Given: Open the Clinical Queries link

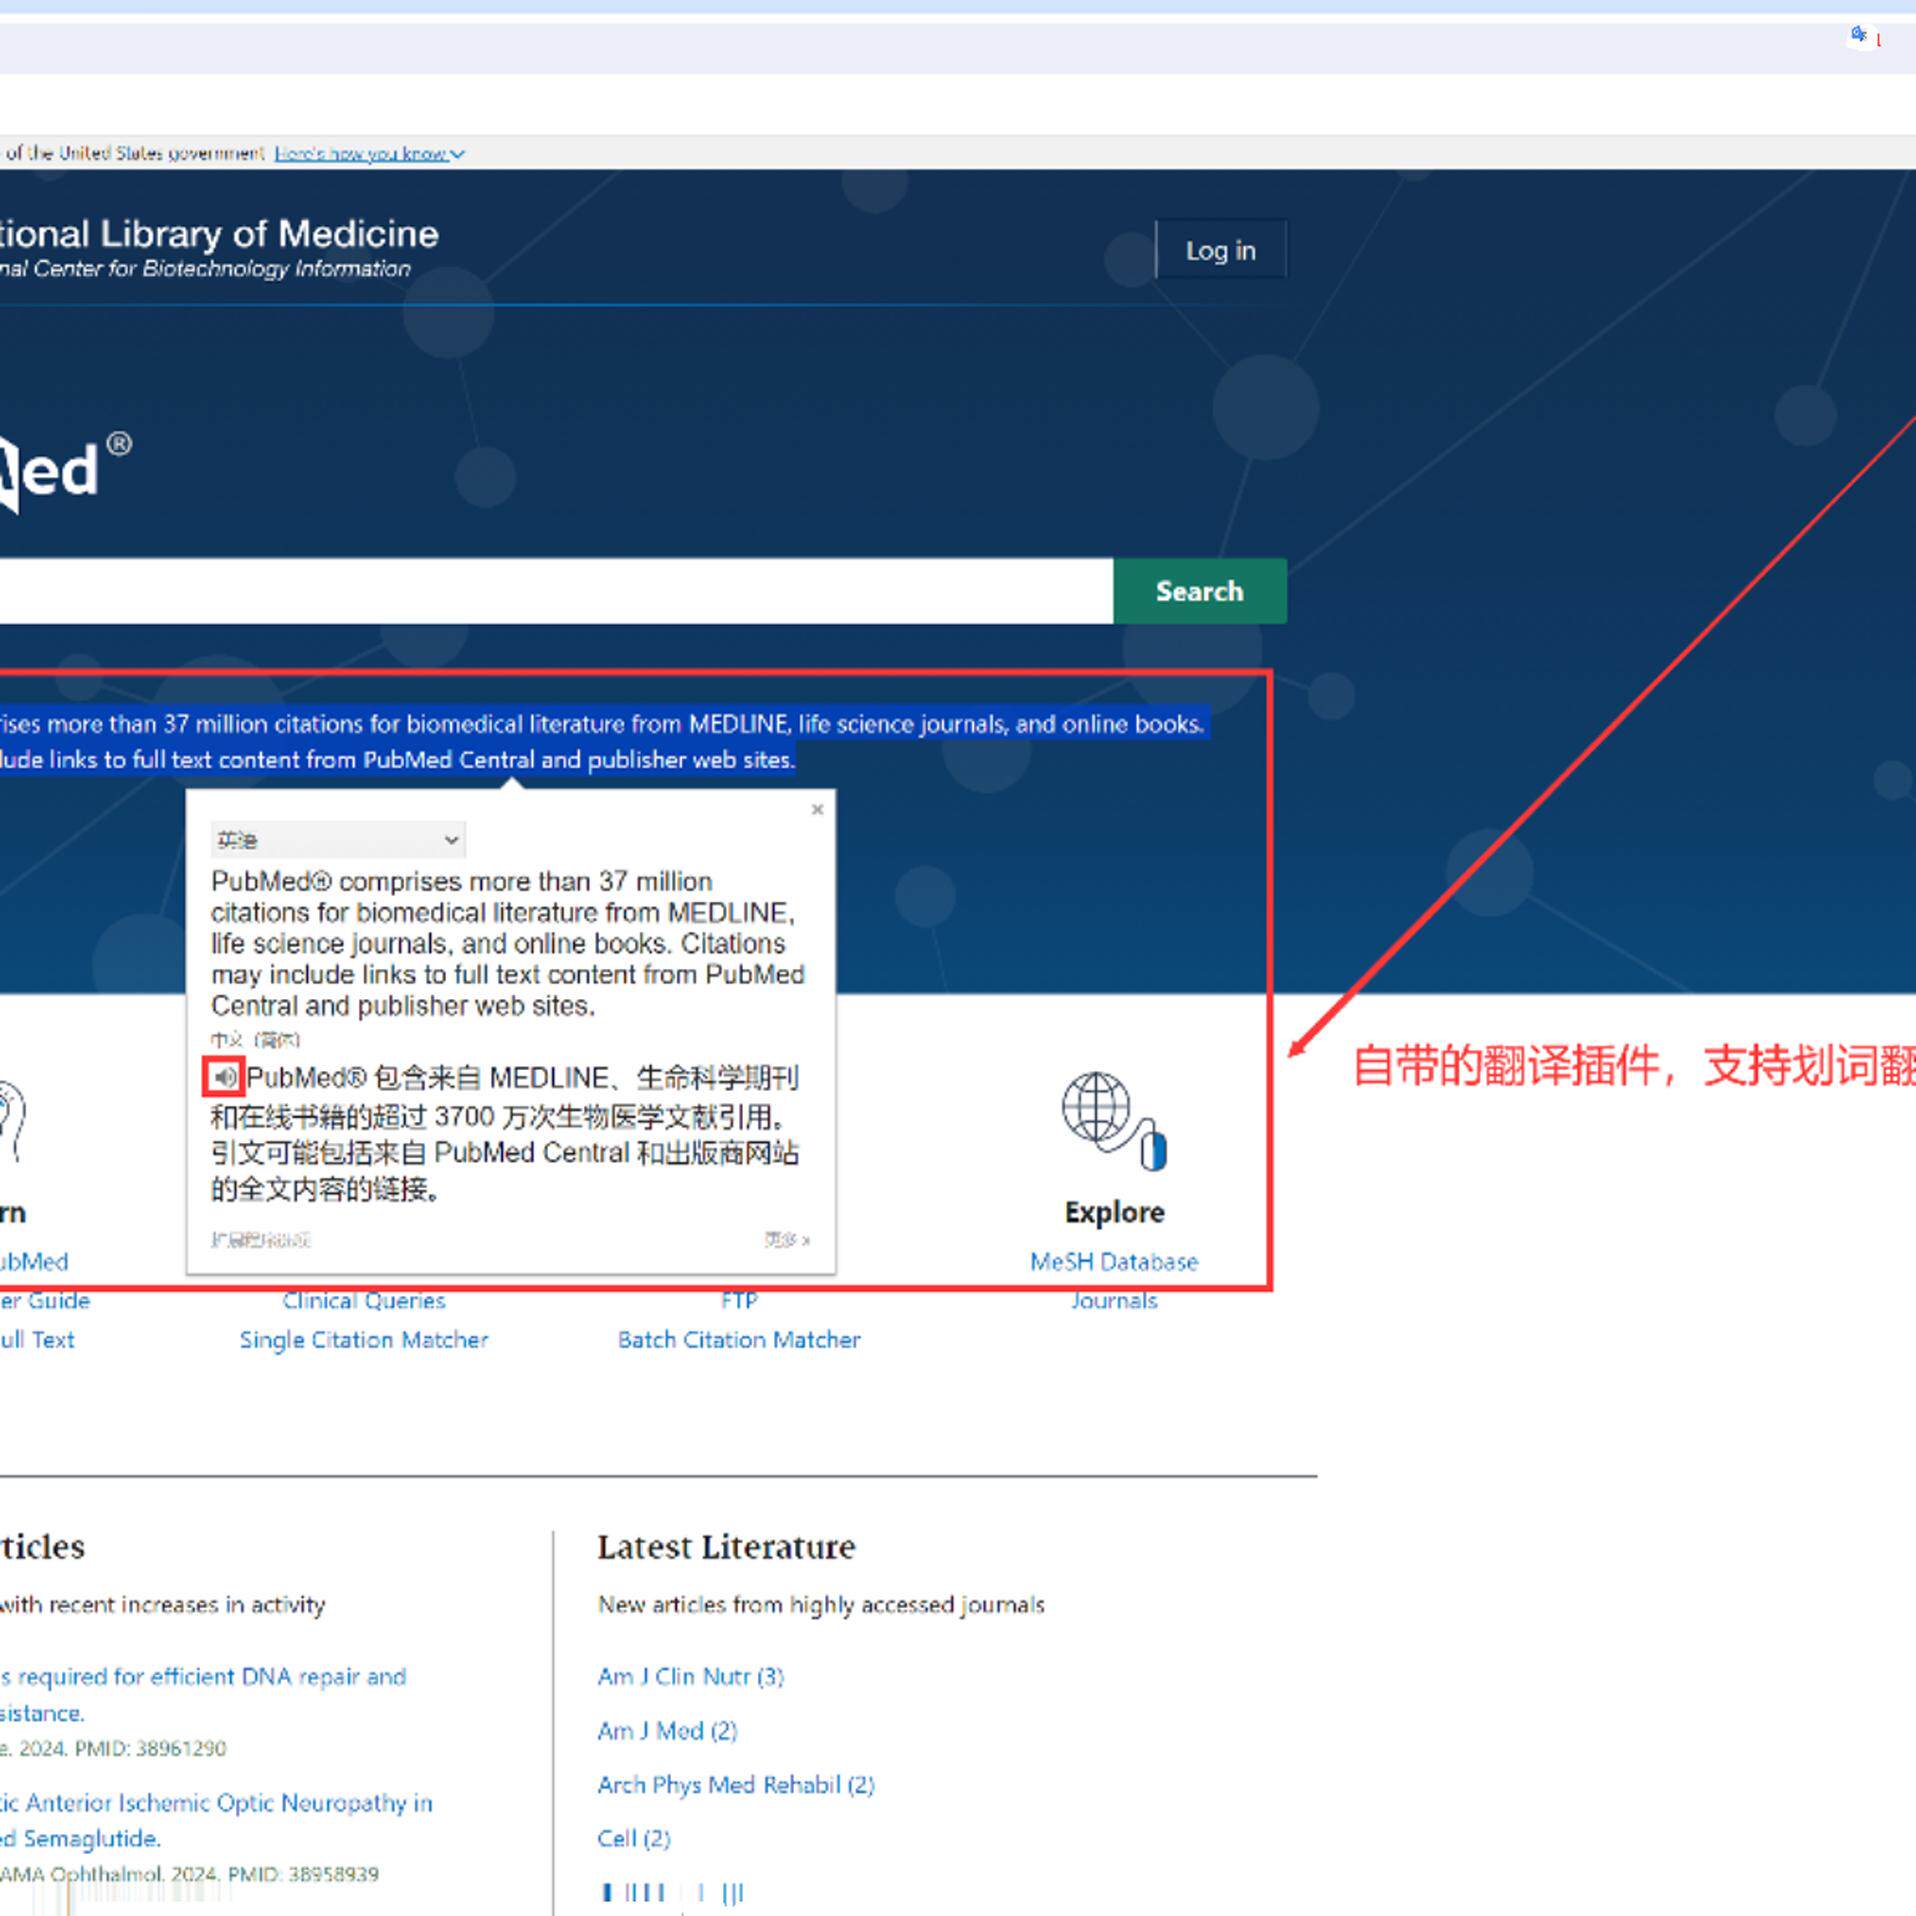Looking at the screenshot, I should click(364, 1301).
